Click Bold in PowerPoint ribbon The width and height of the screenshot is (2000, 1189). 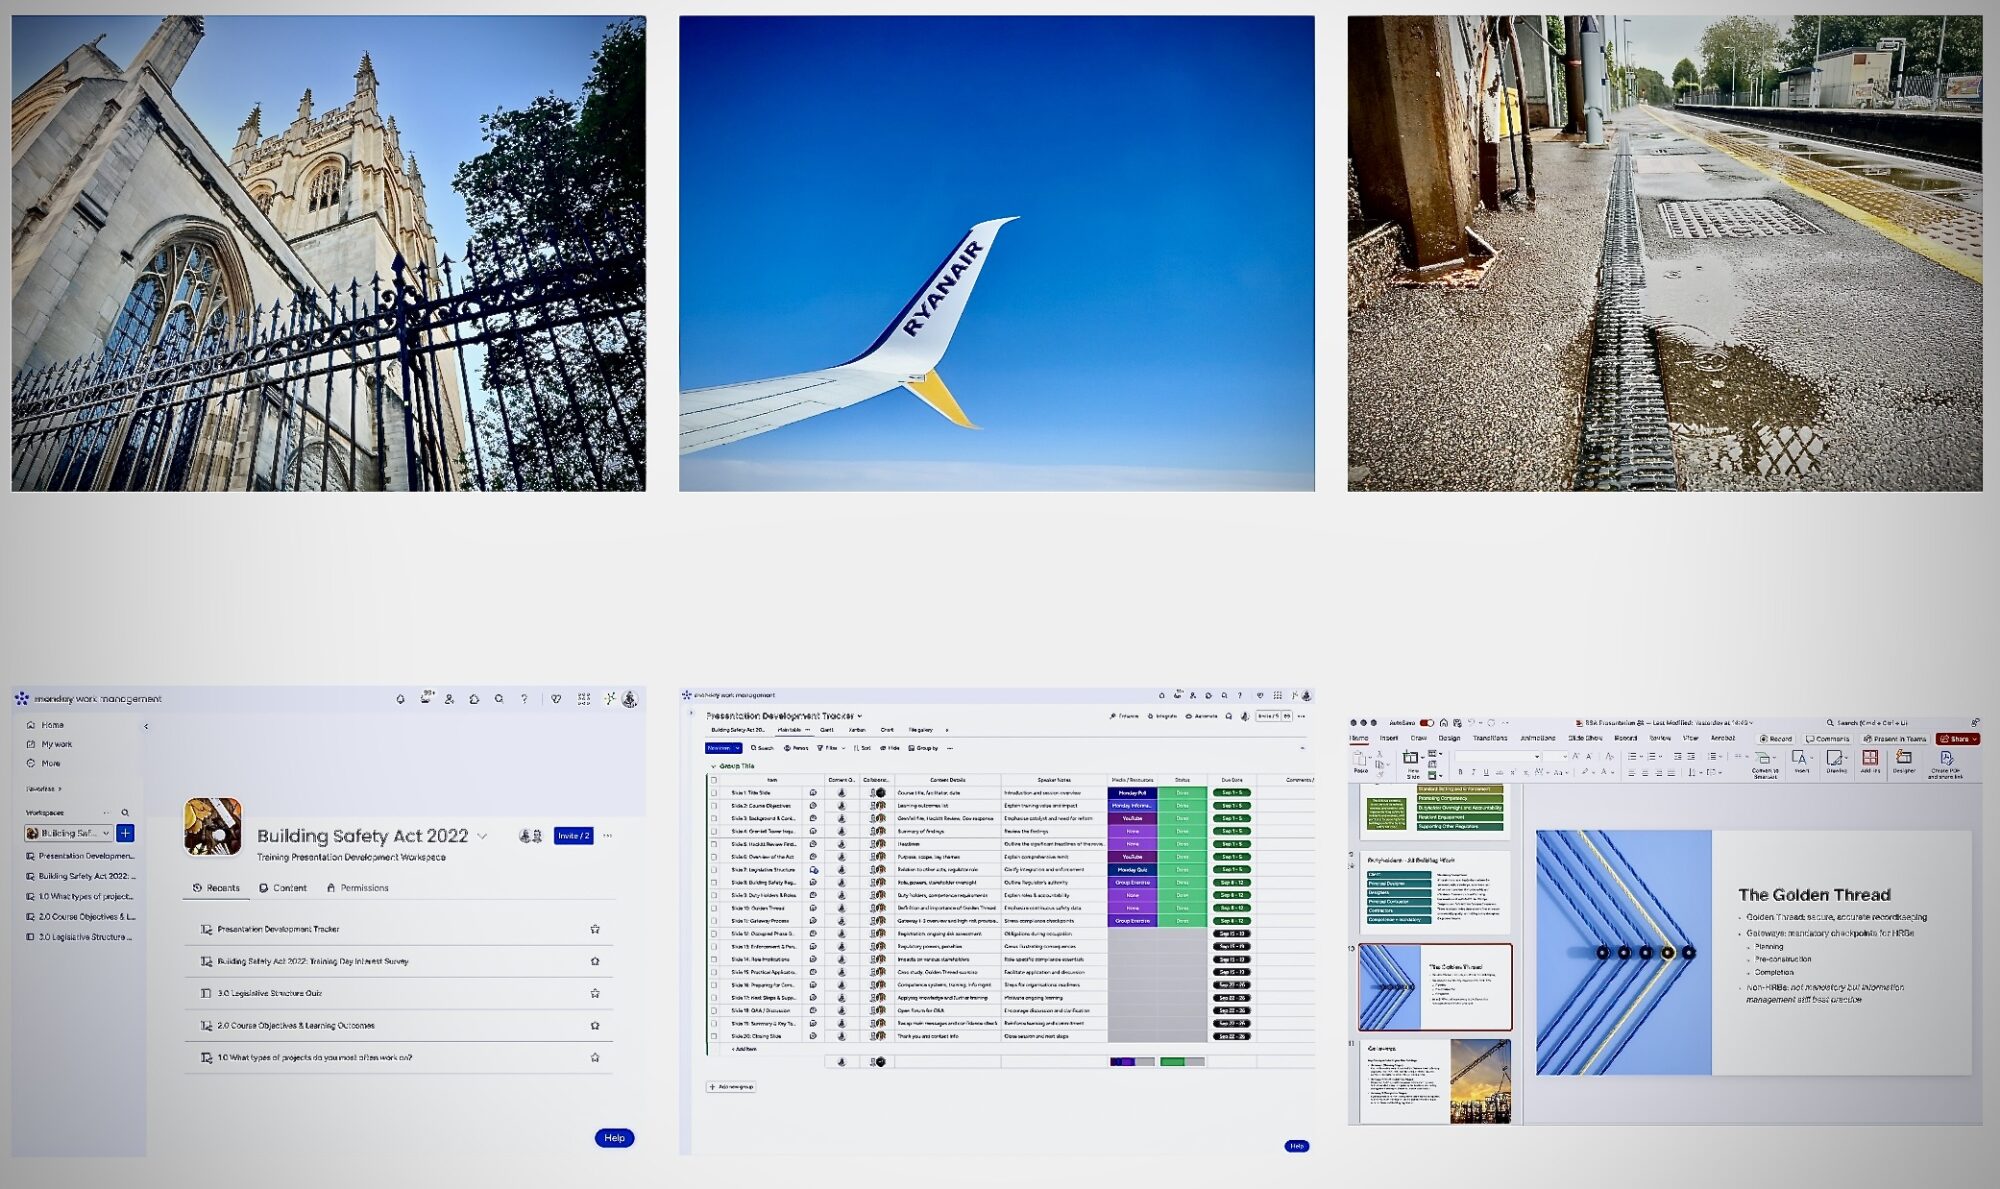click(x=1461, y=772)
